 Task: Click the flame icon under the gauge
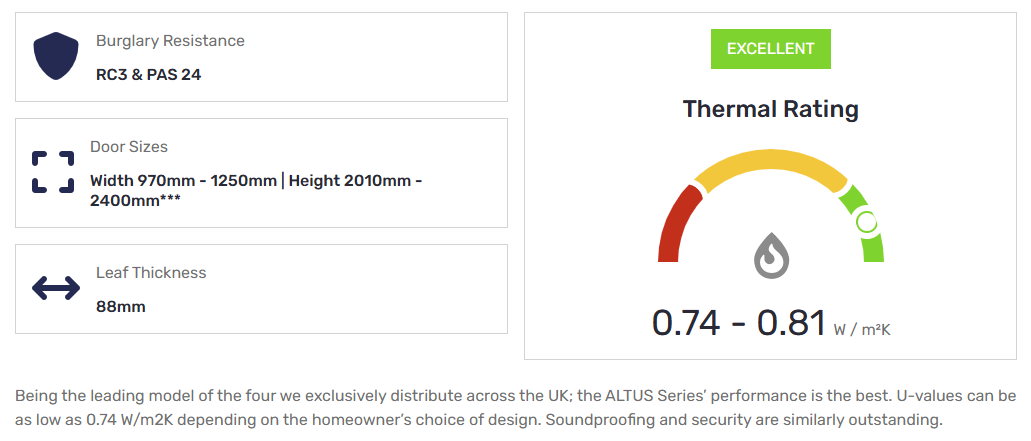pos(769,255)
